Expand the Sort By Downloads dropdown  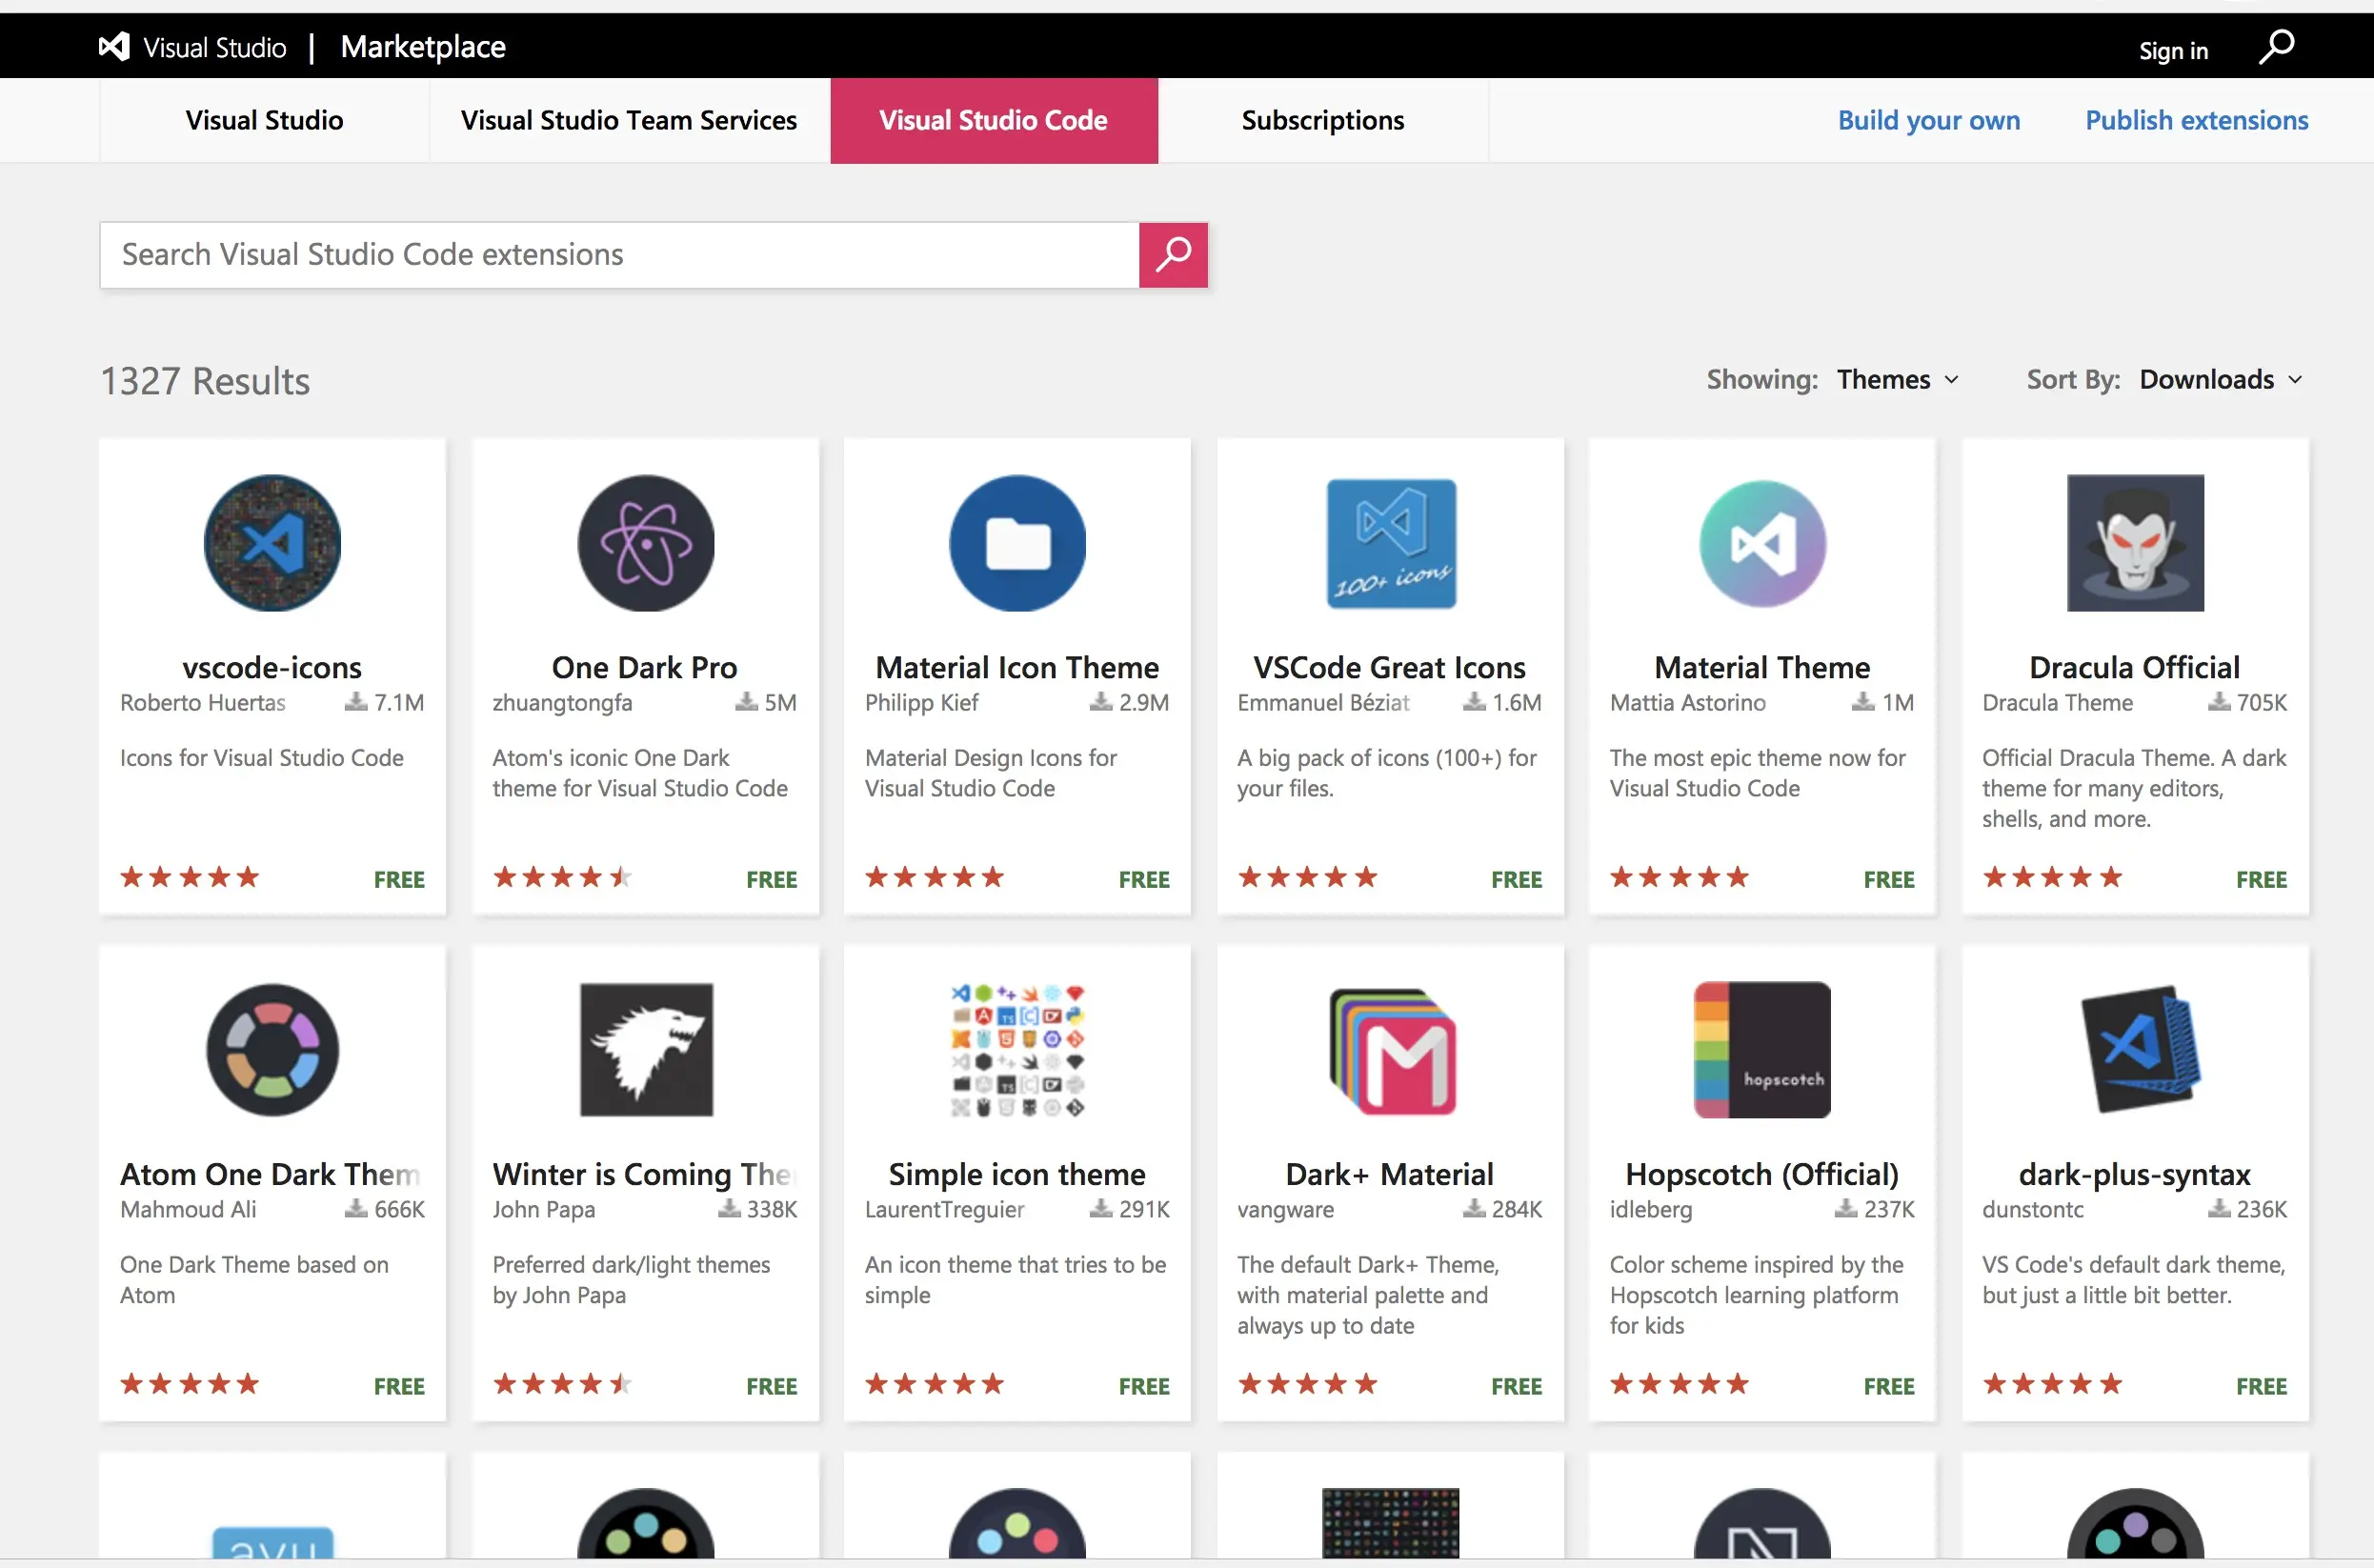click(x=2219, y=380)
